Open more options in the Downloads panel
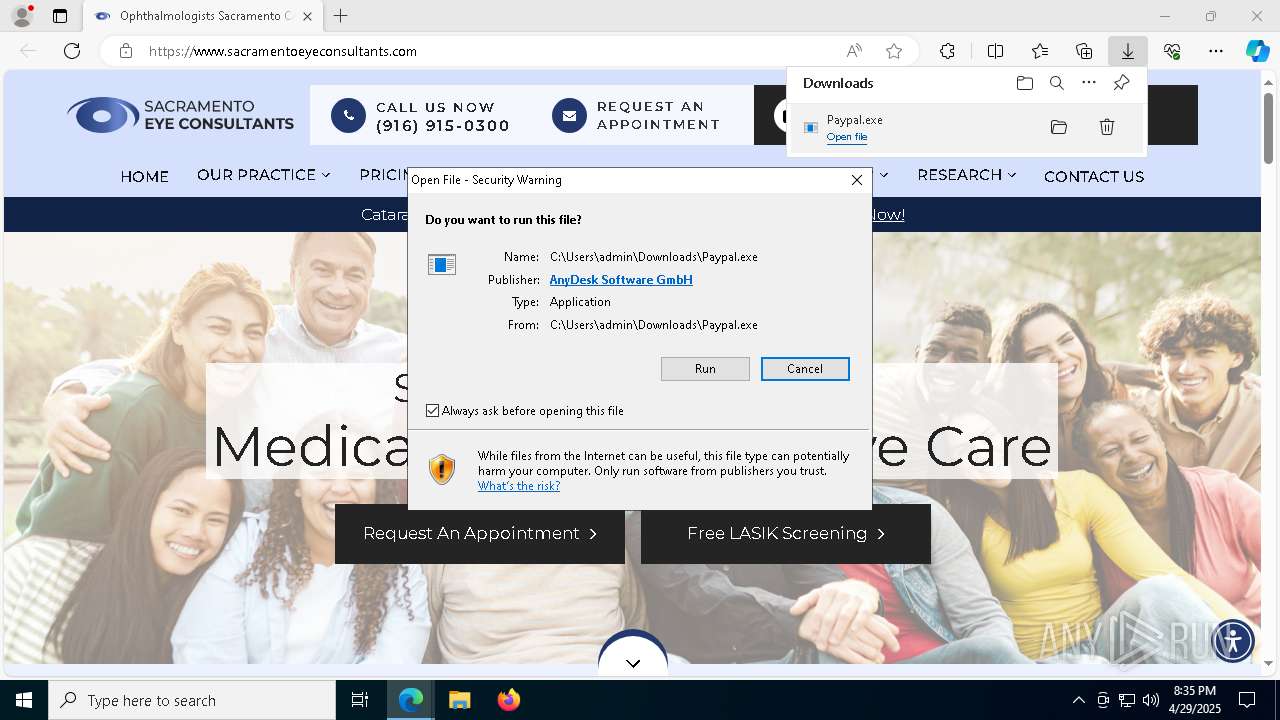1280x720 pixels. pyautogui.click(x=1089, y=83)
